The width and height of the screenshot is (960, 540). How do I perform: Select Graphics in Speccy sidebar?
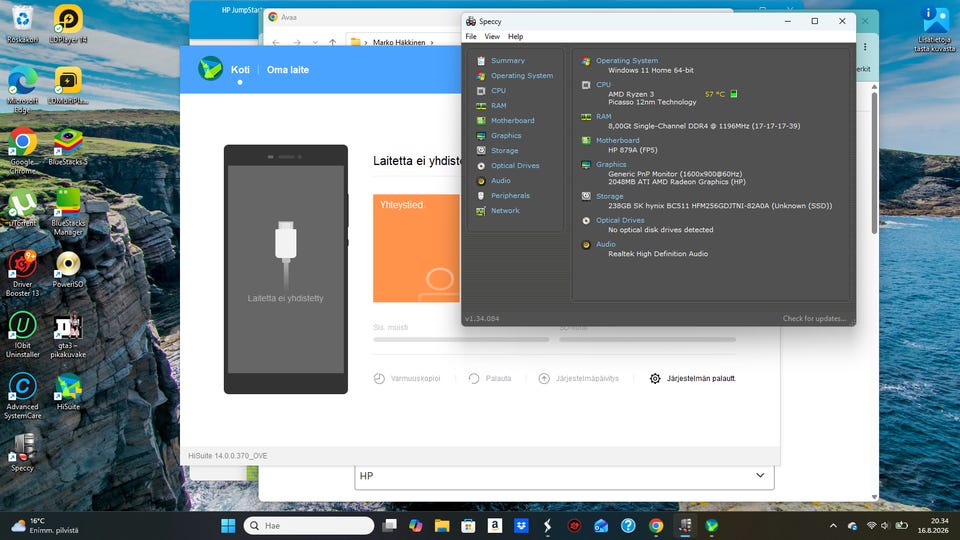[x=506, y=136]
